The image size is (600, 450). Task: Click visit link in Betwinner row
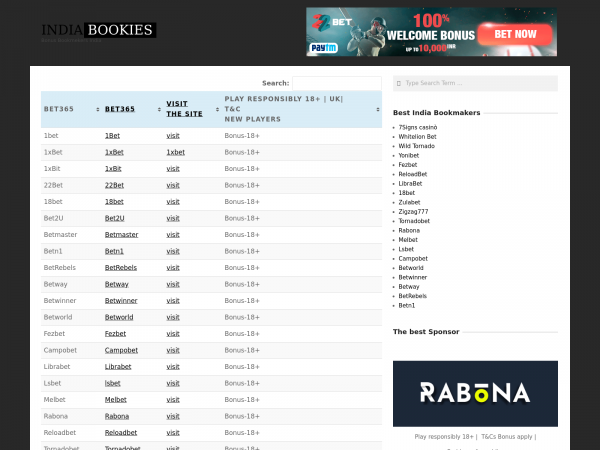(173, 300)
